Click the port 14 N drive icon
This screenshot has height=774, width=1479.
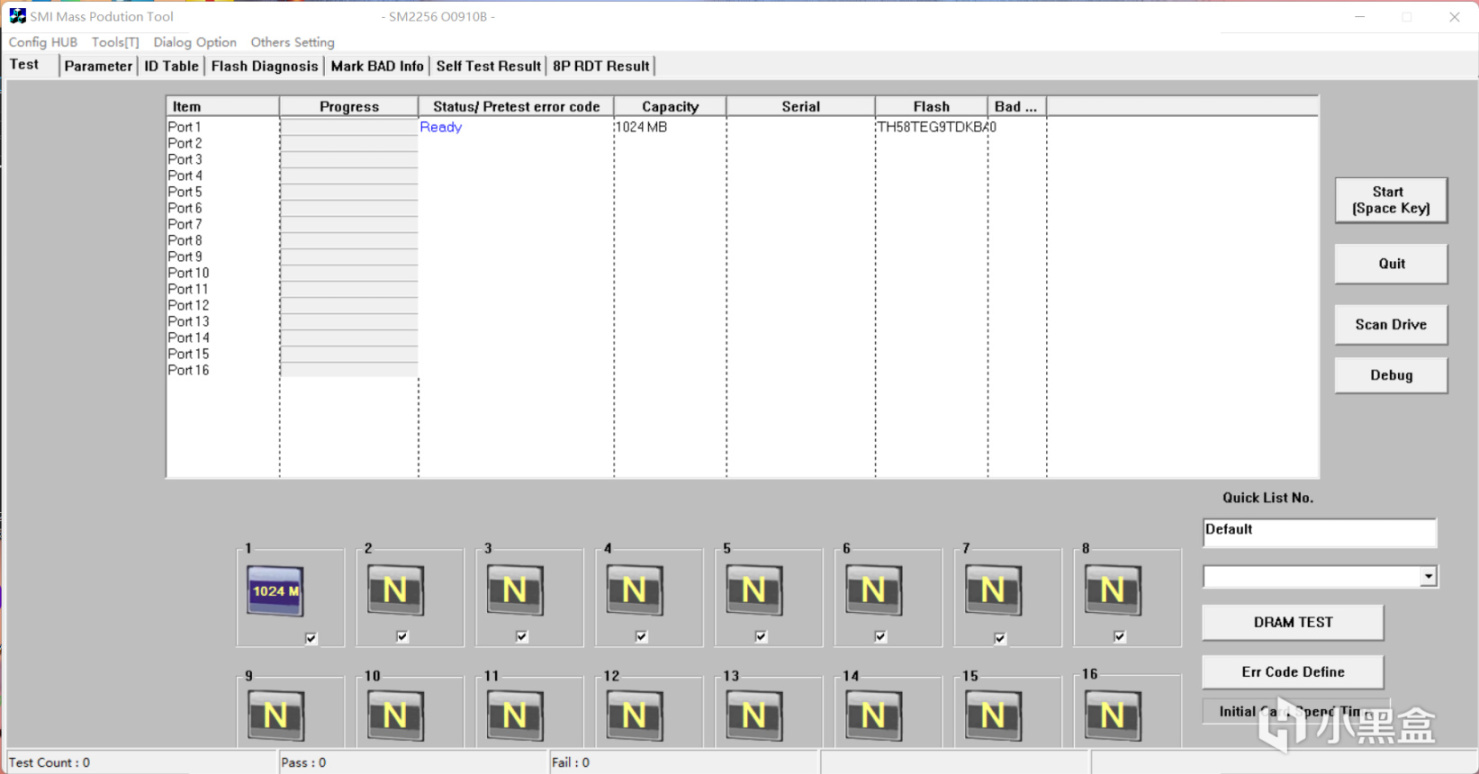pos(873,717)
